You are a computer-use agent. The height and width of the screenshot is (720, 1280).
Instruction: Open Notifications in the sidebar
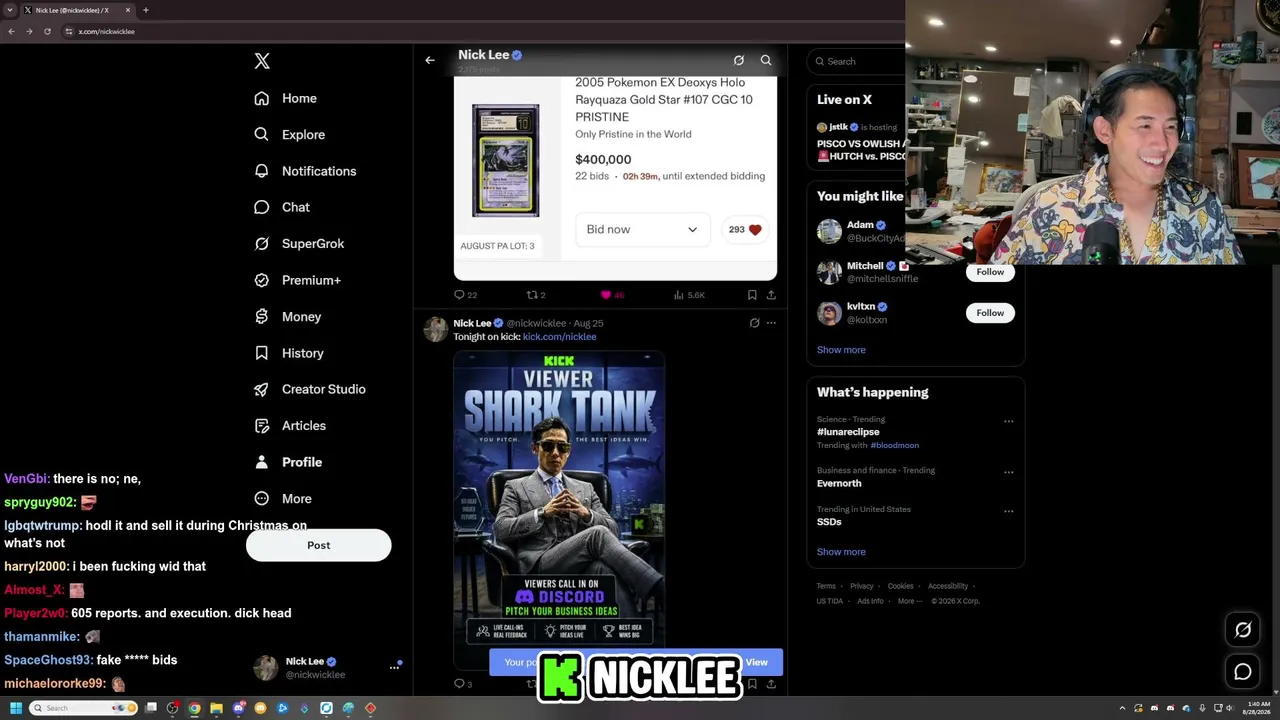pos(305,171)
